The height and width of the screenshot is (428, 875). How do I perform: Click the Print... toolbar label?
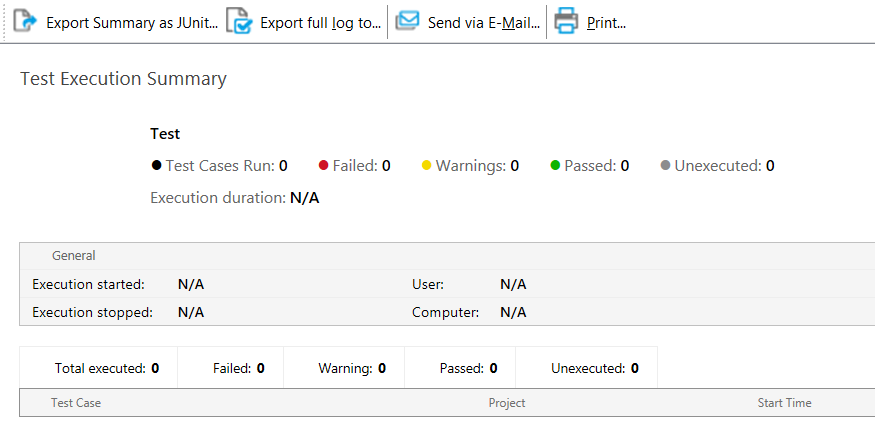(x=606, y=22)
